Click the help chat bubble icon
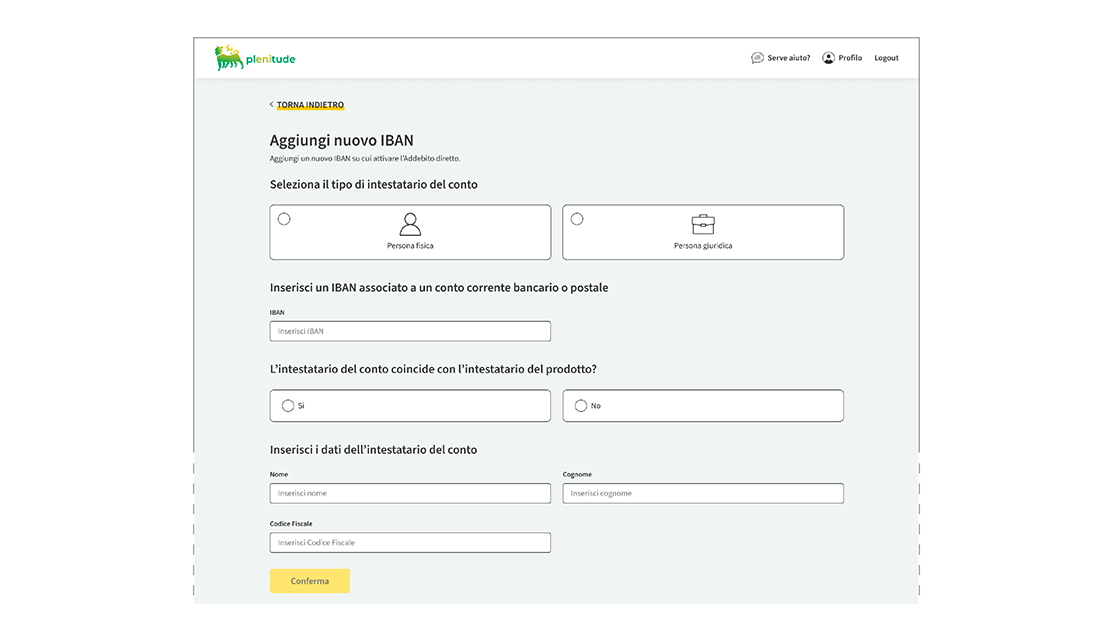Screen dimensions: 1113x640 click(x=757, y=58)
